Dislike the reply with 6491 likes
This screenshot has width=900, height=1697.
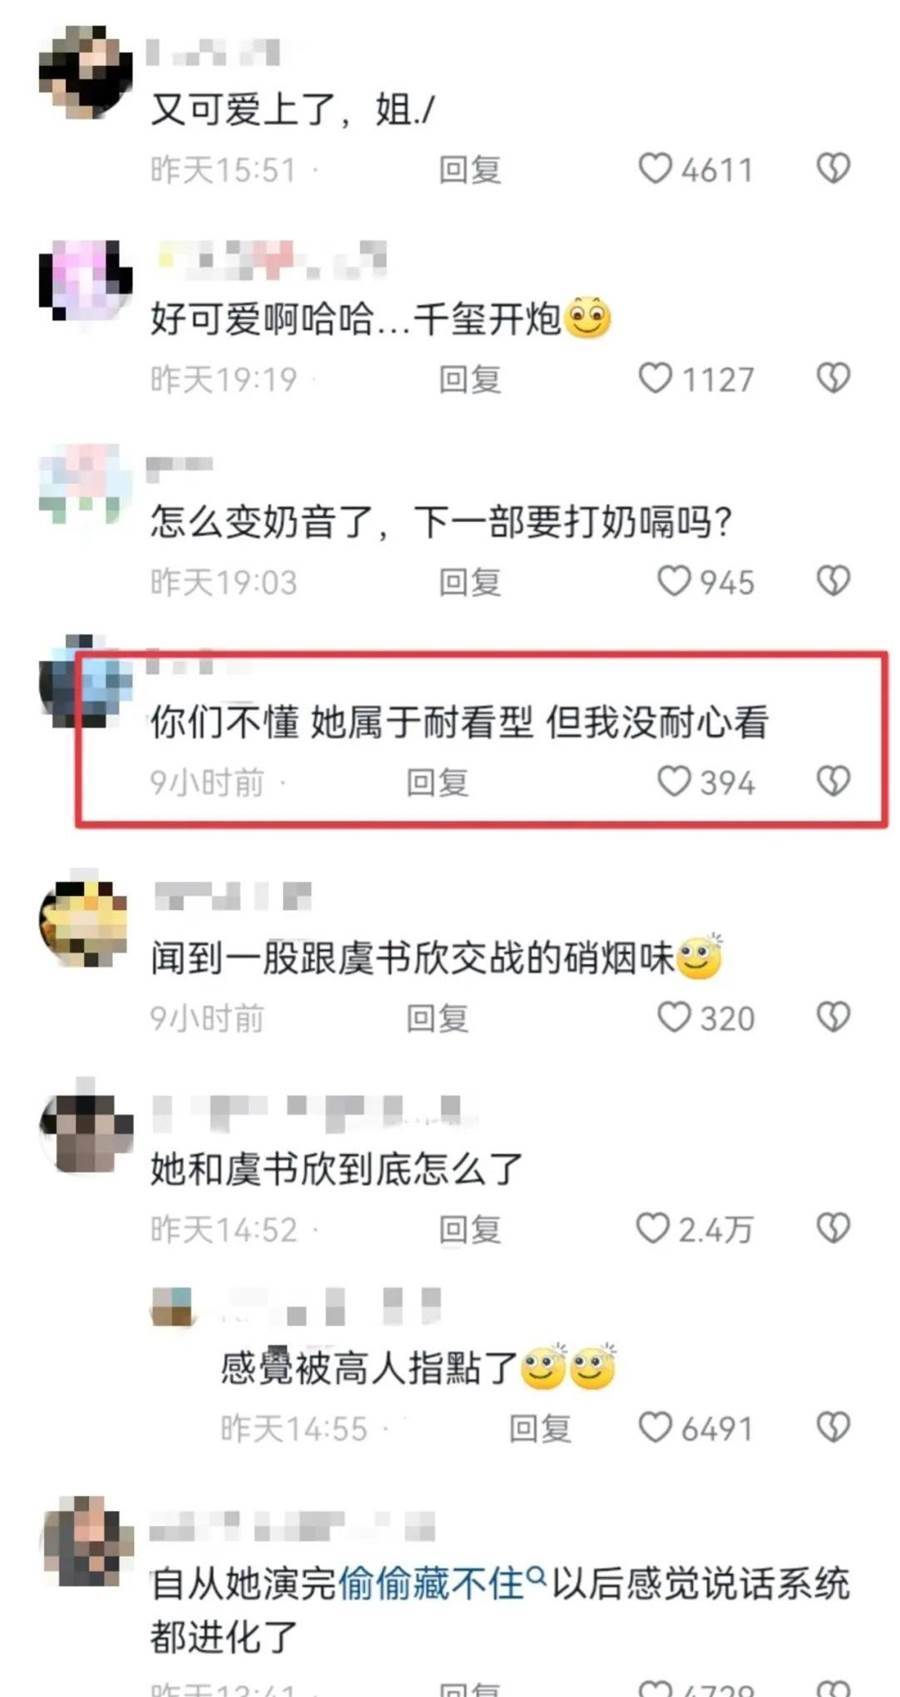pos(833,1427)
